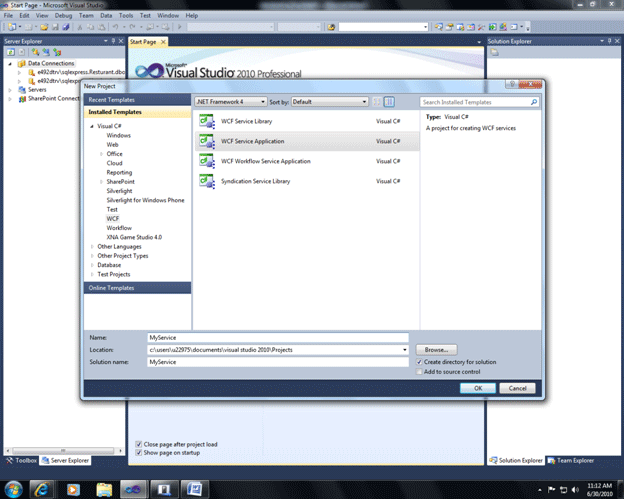Screen dimensions: 624x499
Task: Toggle Create directory for solution checkbox
Action: coord(419,362)
